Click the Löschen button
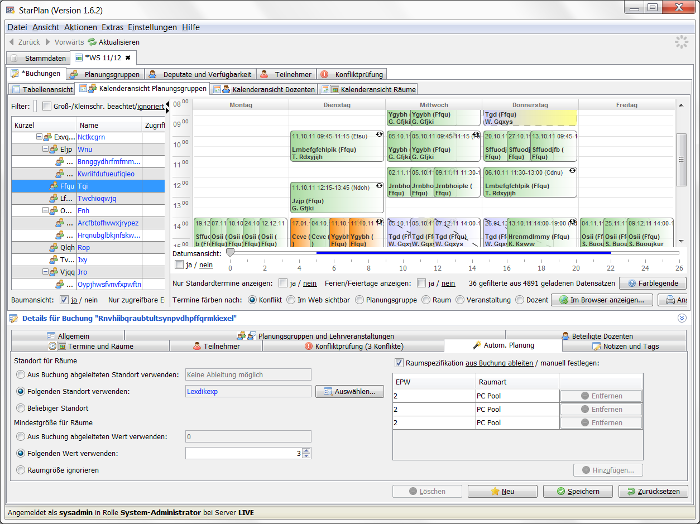The width and height of the screenshot is (700, 524). [427, 491]
